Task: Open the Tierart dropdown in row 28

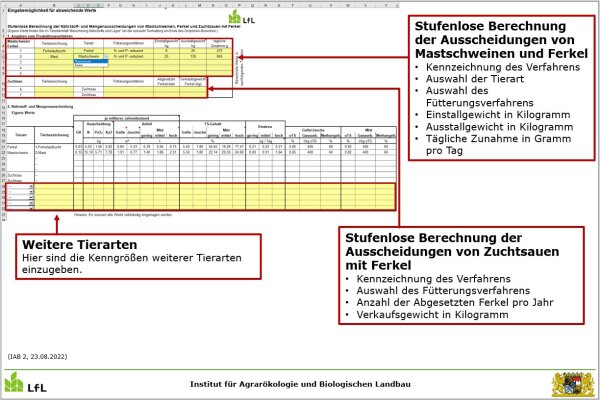Action: 31,187
